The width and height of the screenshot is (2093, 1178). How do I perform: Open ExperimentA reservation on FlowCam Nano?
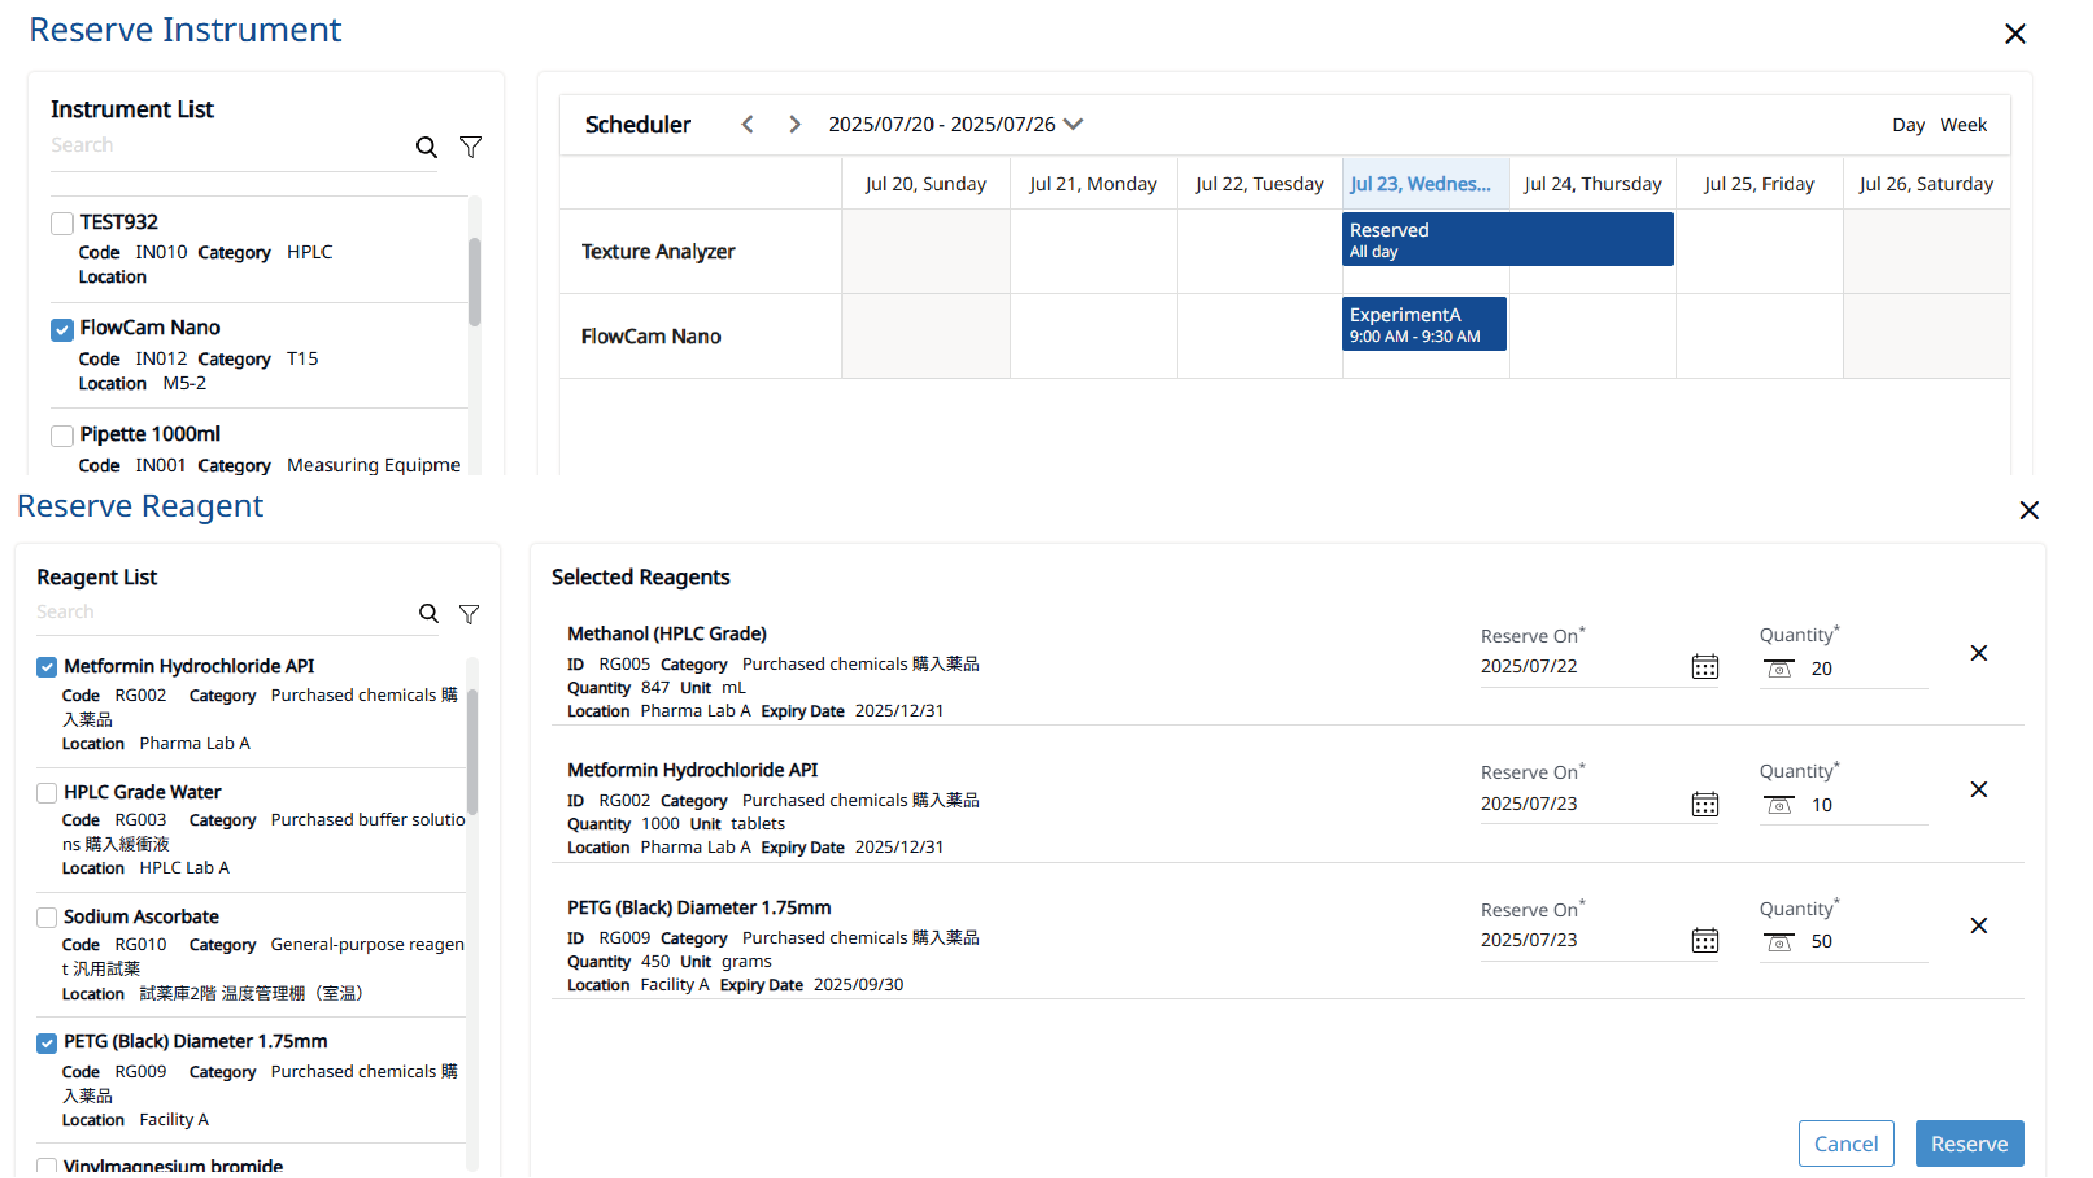pyautogui.click(x=1423, y=324)
